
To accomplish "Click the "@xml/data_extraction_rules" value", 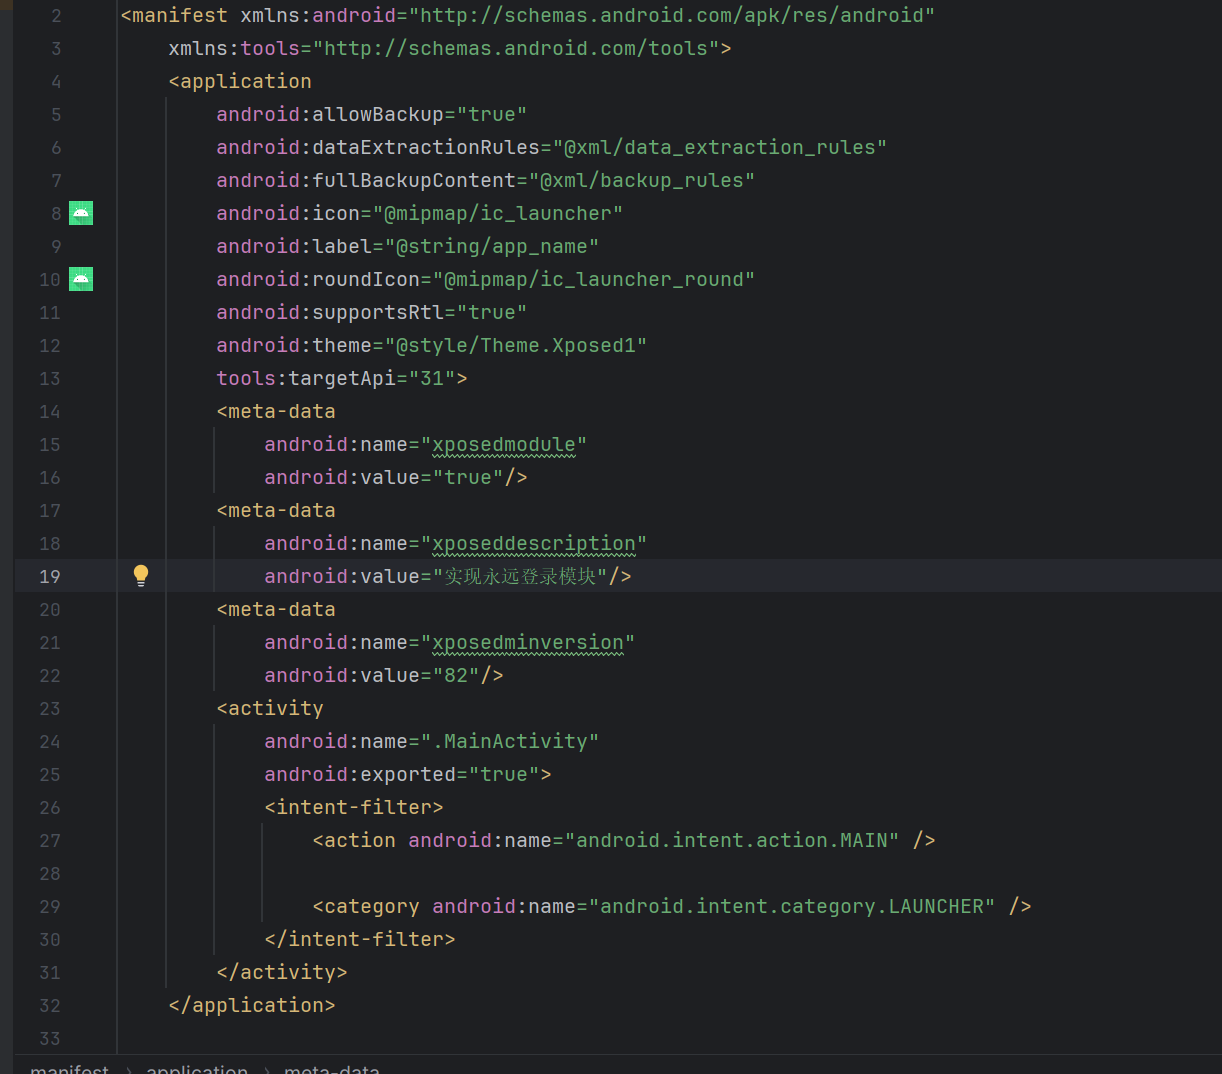I will 720,148.
